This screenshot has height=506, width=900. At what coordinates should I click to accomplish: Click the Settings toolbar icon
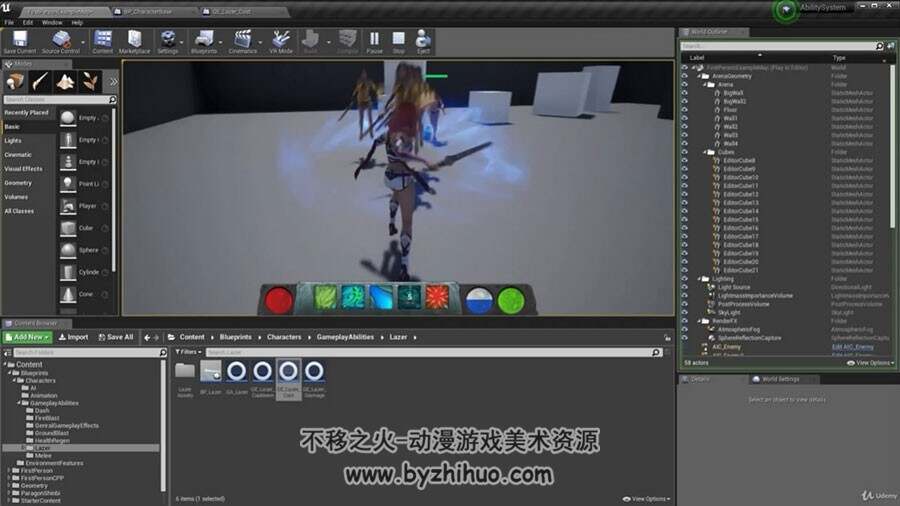168,39
